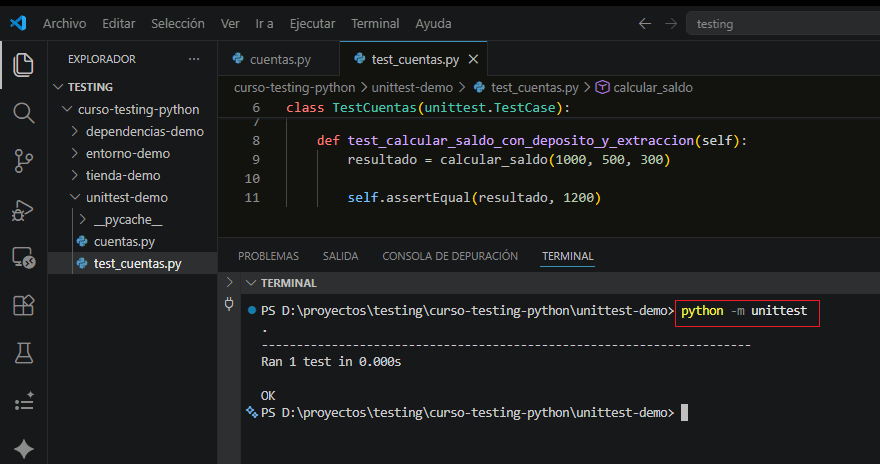Open the Selección menu

[x=178, y=24]
